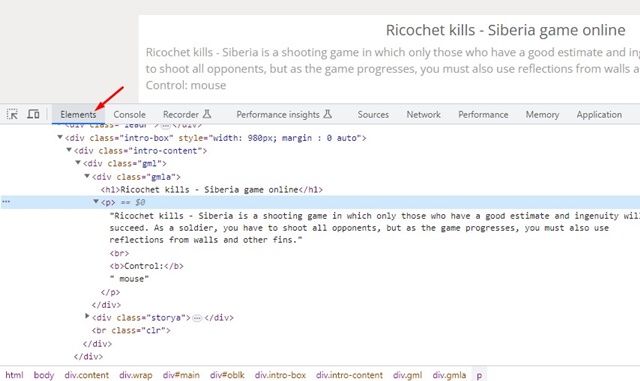
Task: Collapse the intro-box div node
Action: pyautogui.click(x=60, y=137)
